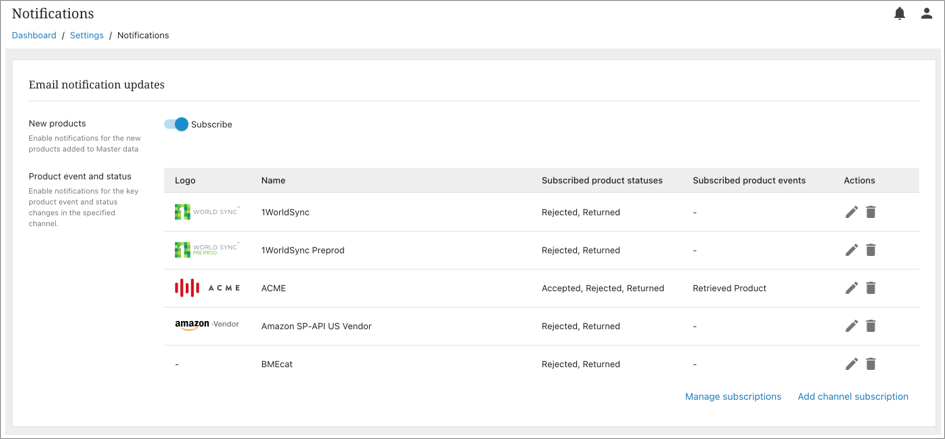Click the pencil icon for BMEcat
The width and height of the screenshot is (945, 439).
[x=851, y=364]
